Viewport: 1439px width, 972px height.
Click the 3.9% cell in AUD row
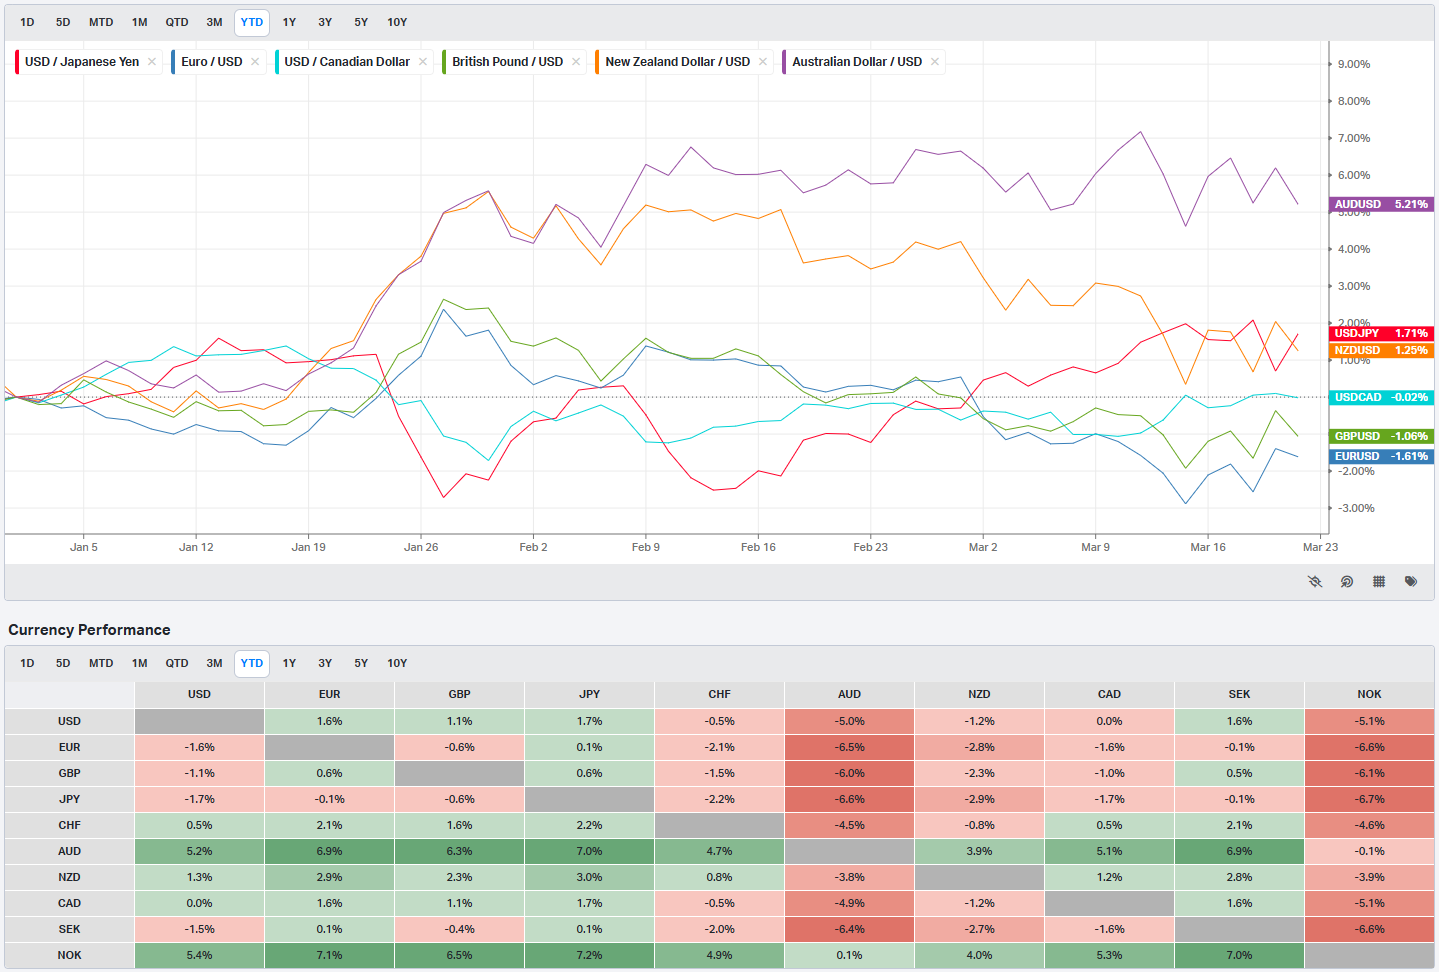979,851
